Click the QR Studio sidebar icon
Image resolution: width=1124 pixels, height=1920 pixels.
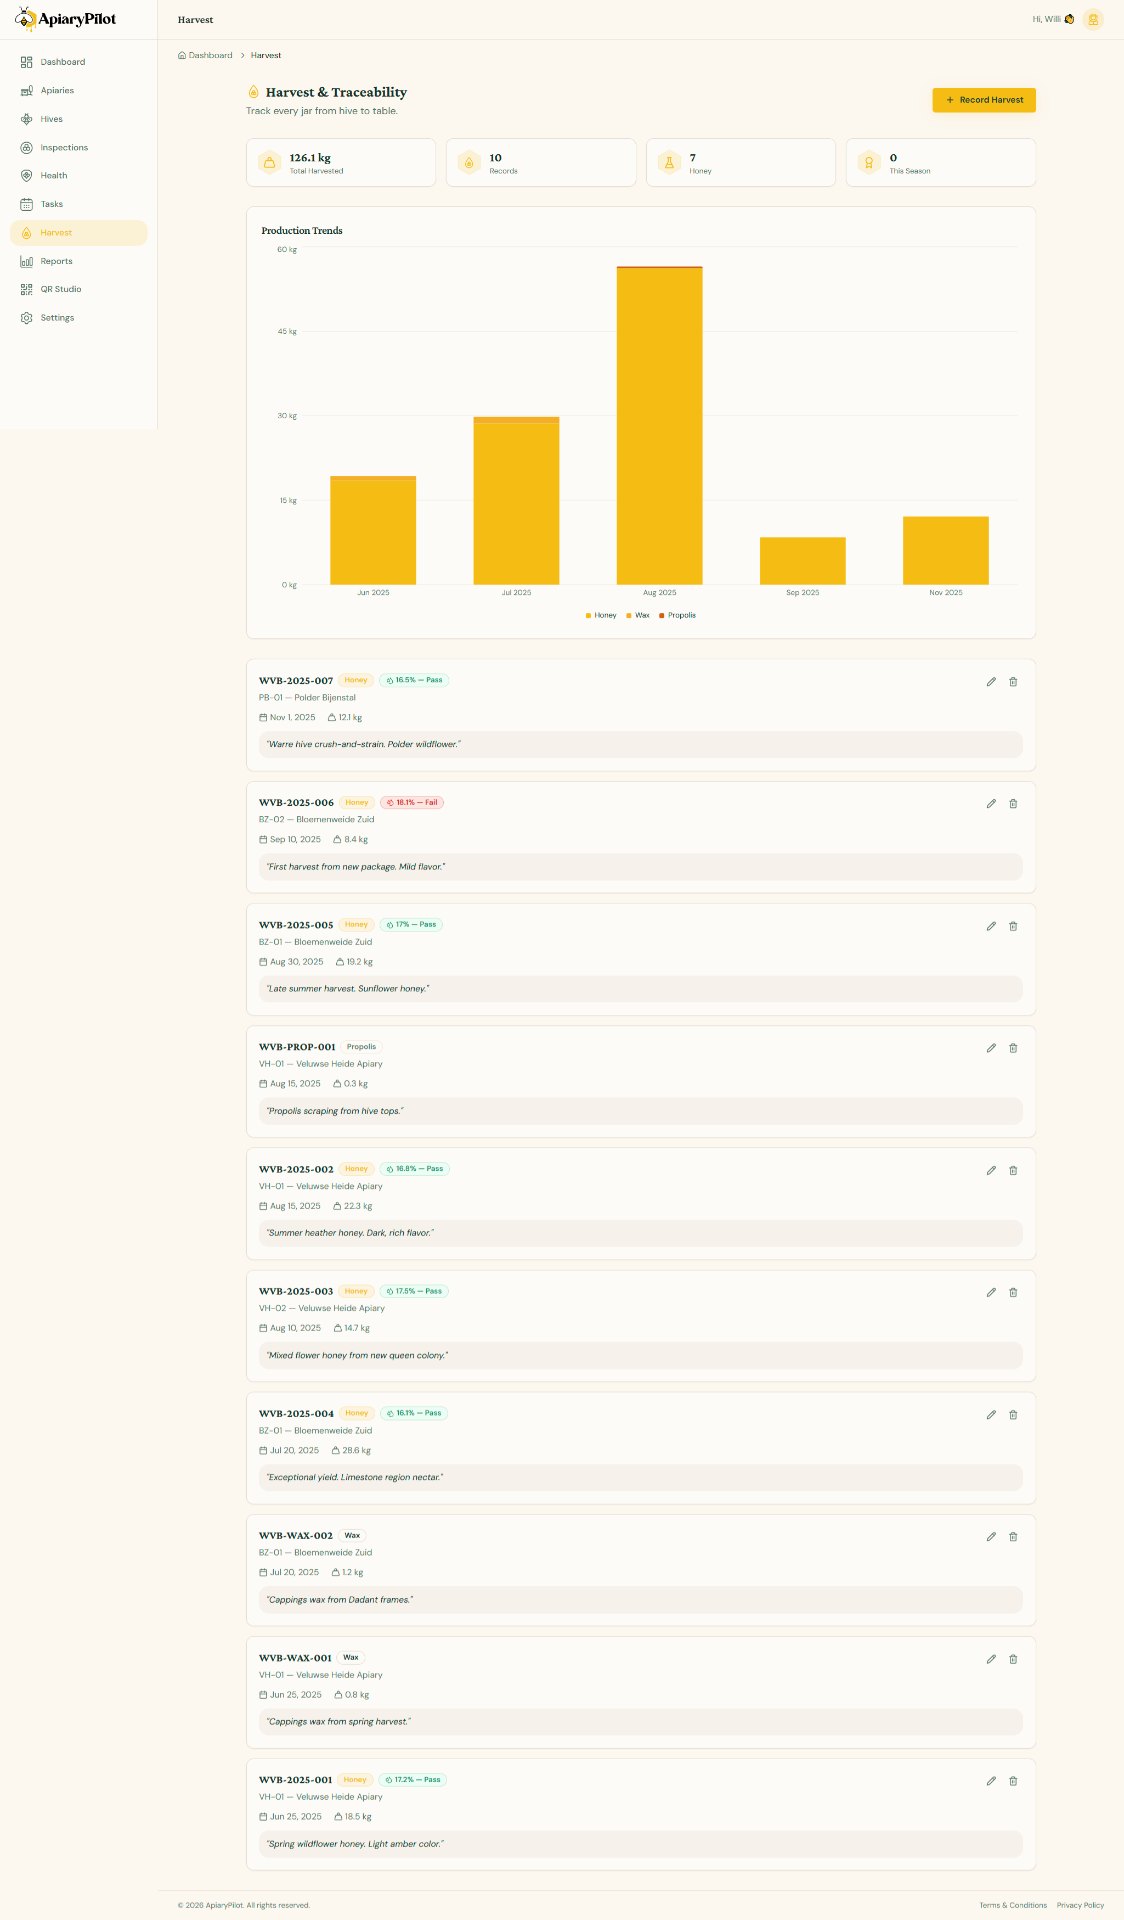point(27,290)
